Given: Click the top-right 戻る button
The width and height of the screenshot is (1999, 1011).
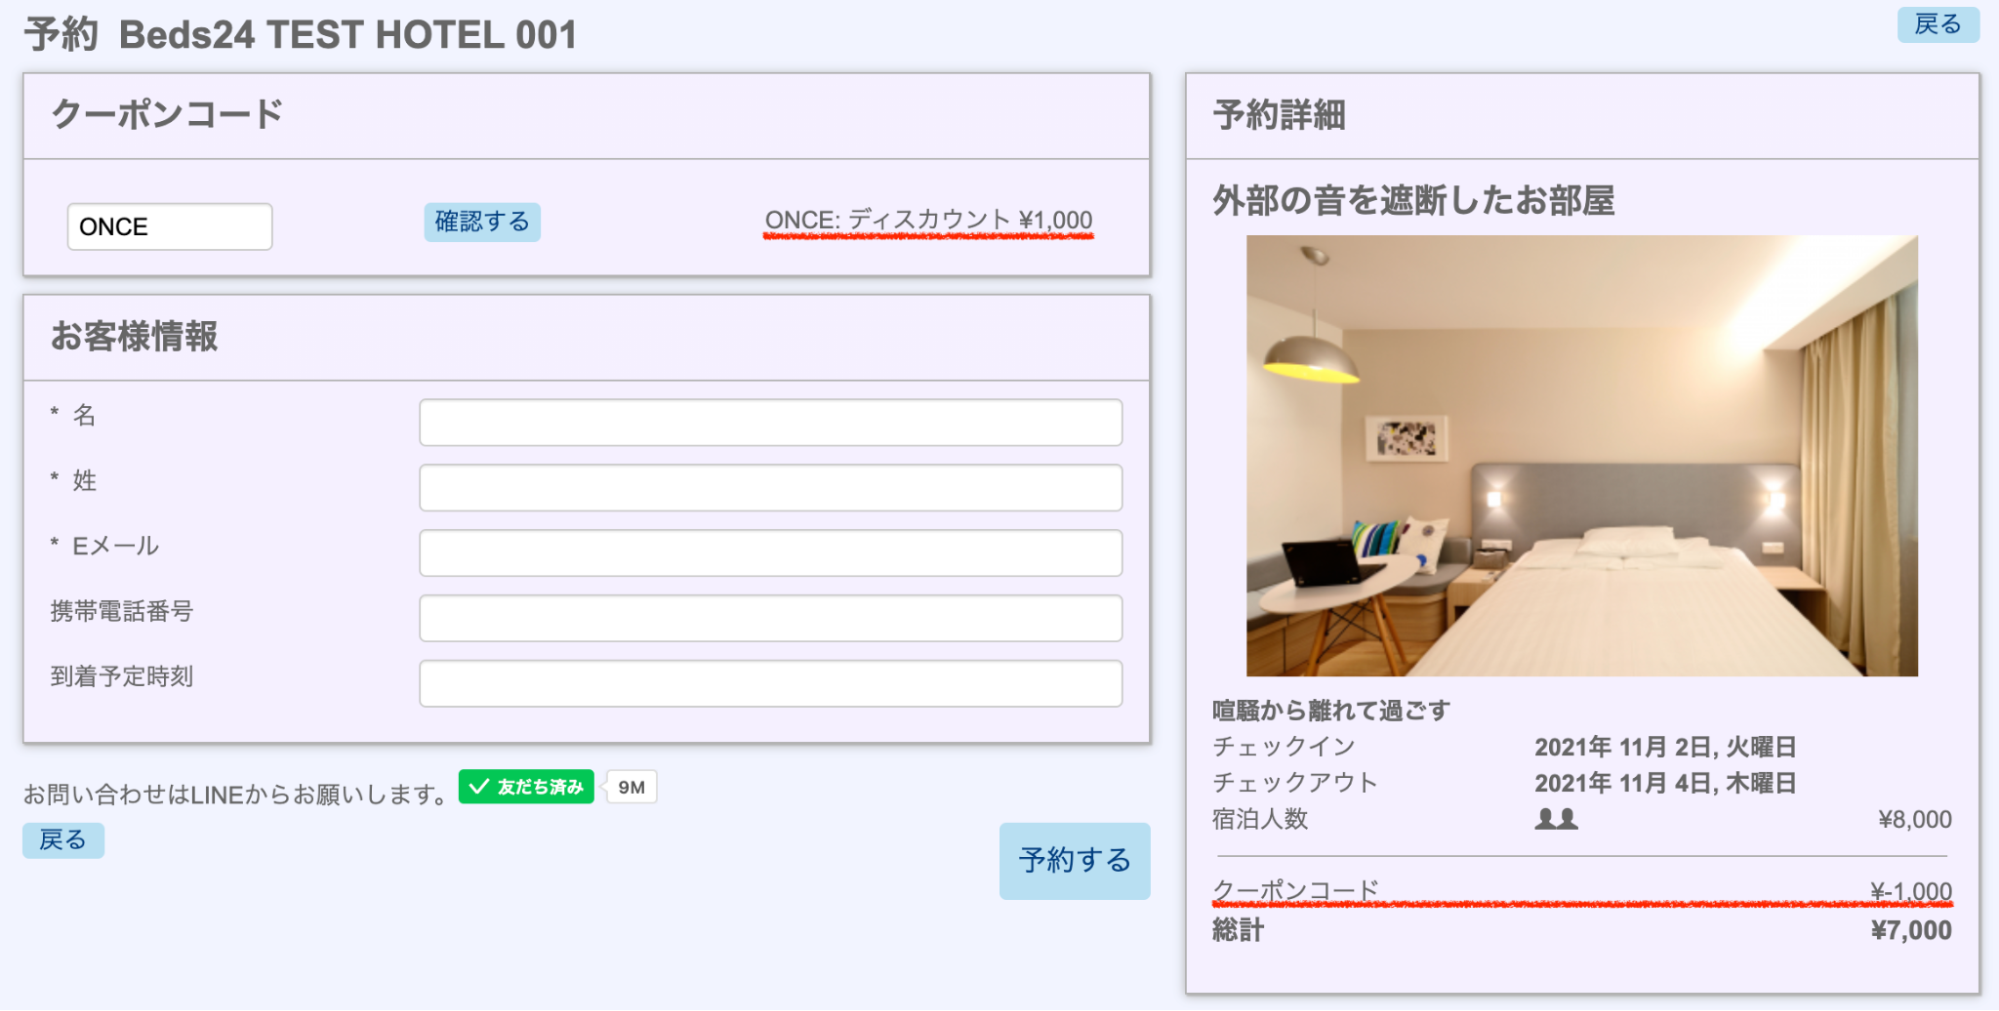Looking at the screenshot, I should [1937, 24].
